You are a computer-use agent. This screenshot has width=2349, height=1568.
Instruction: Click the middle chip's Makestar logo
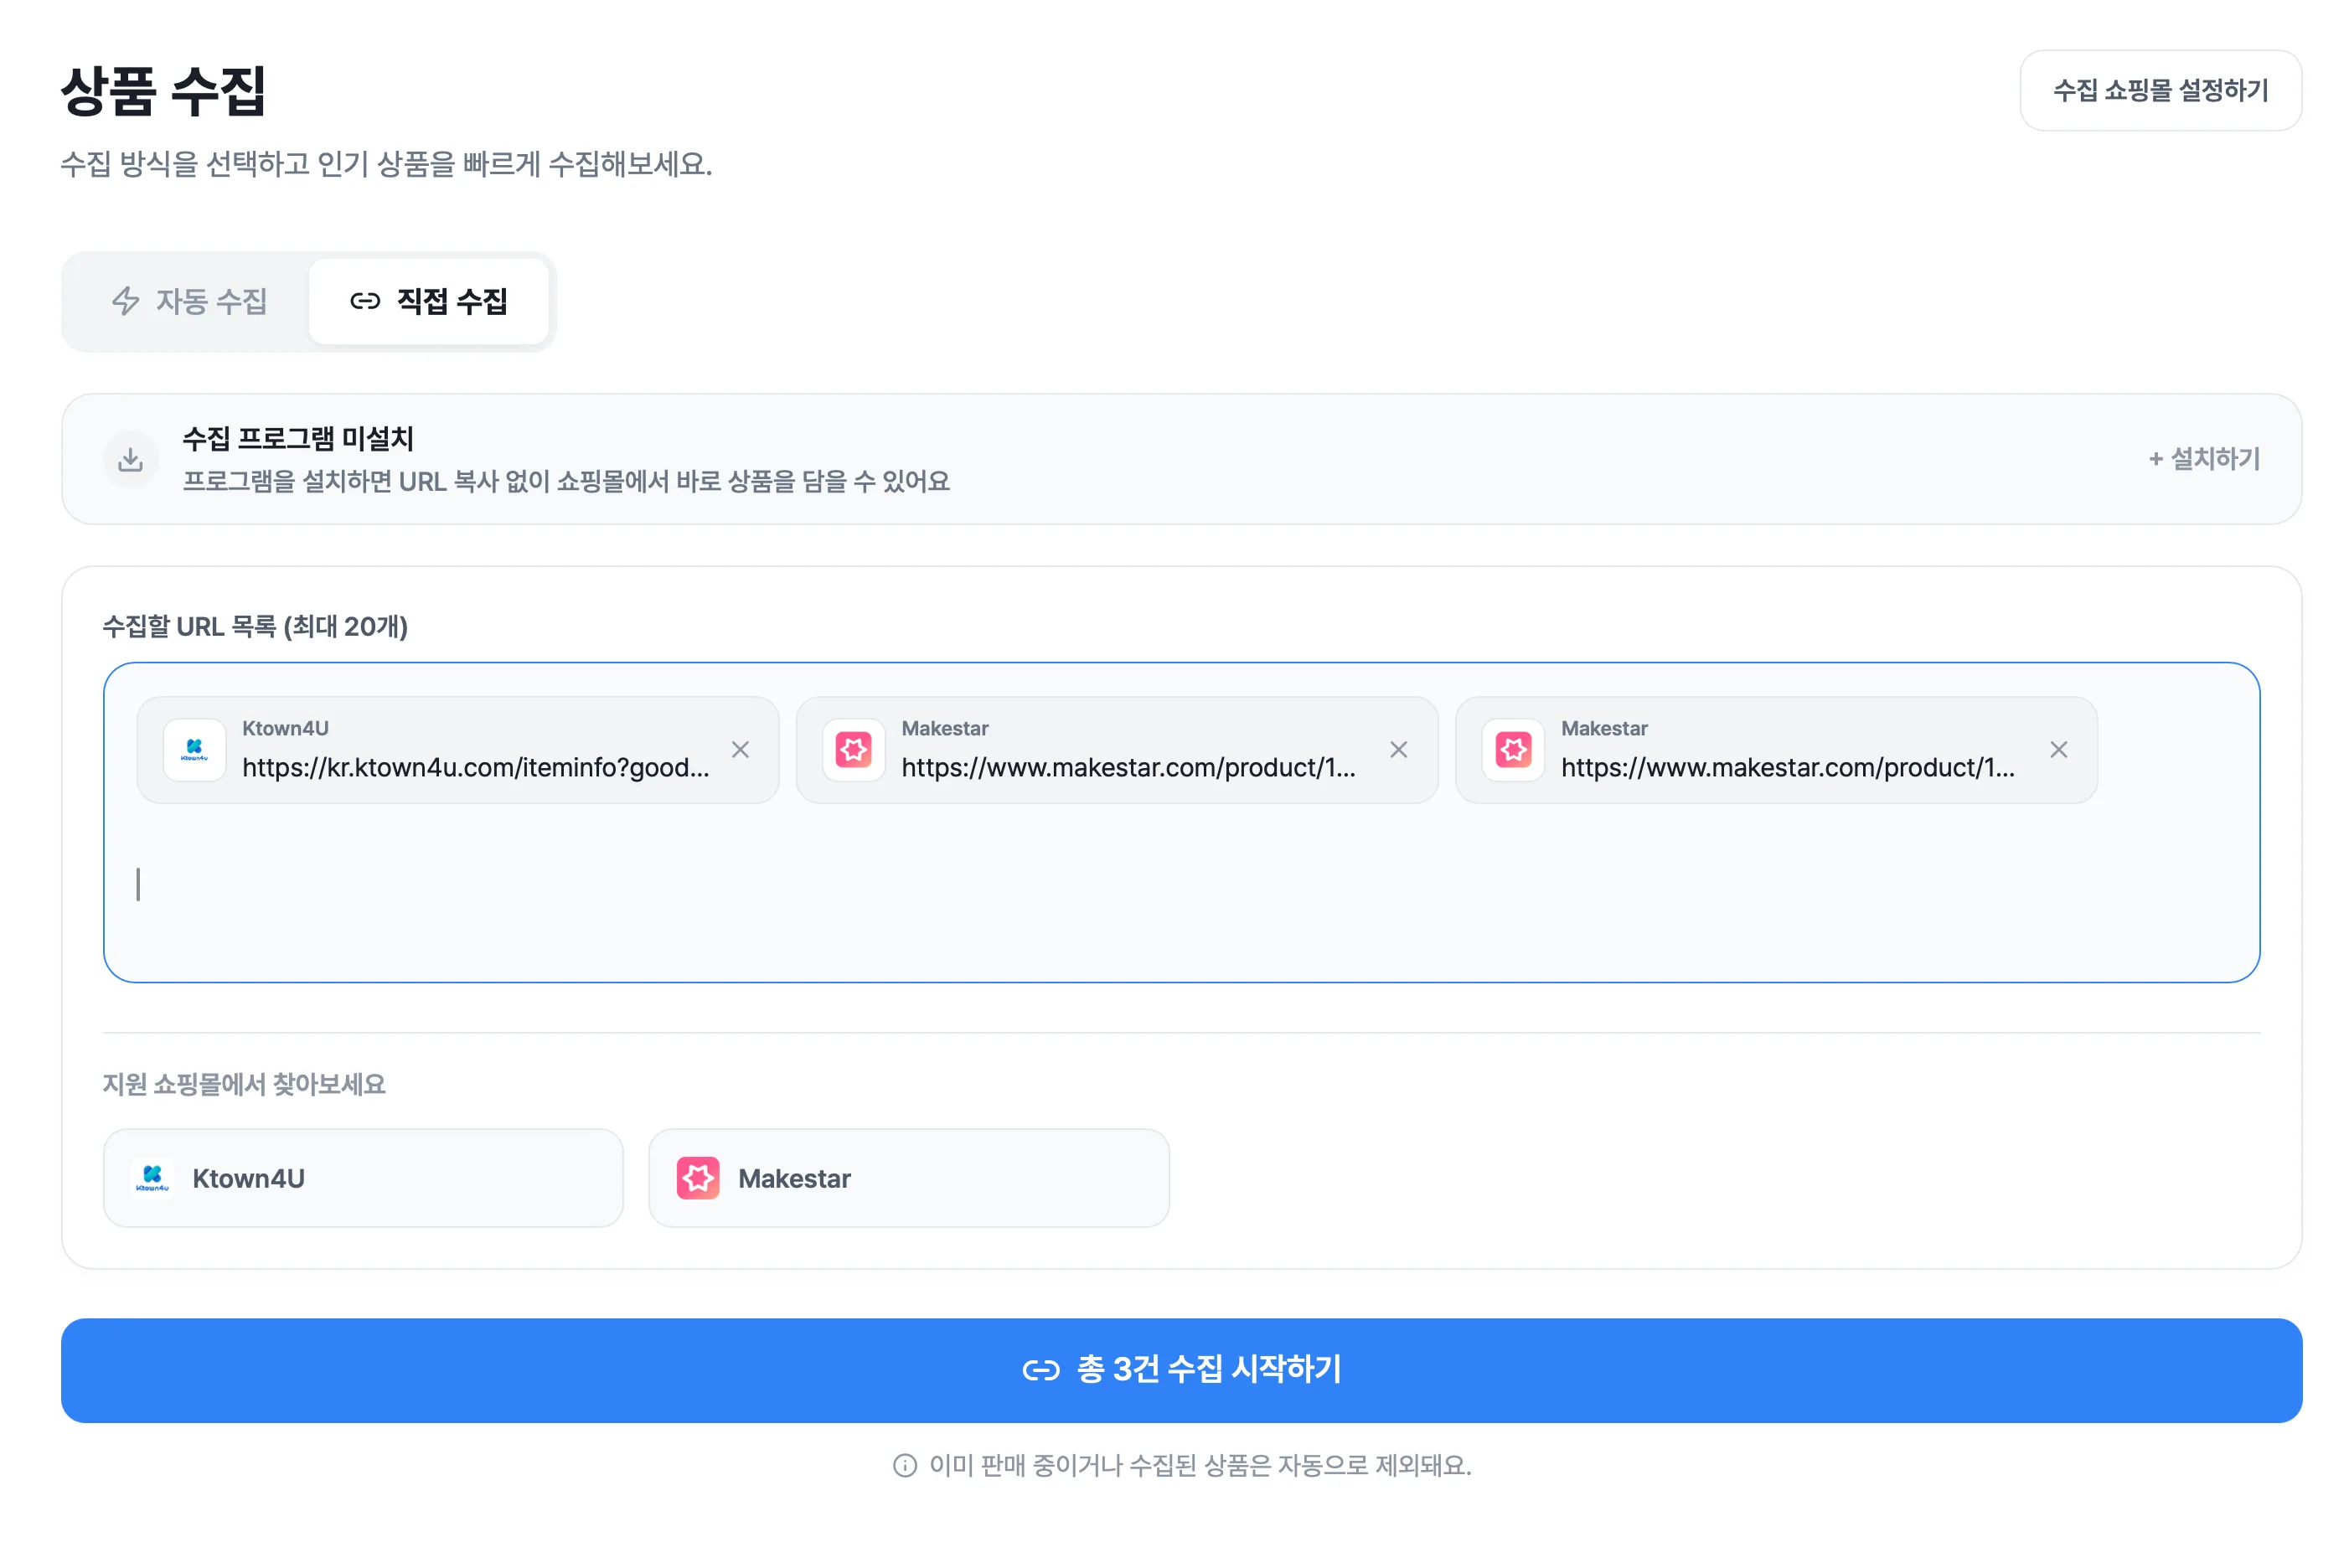tap(853, 749)
